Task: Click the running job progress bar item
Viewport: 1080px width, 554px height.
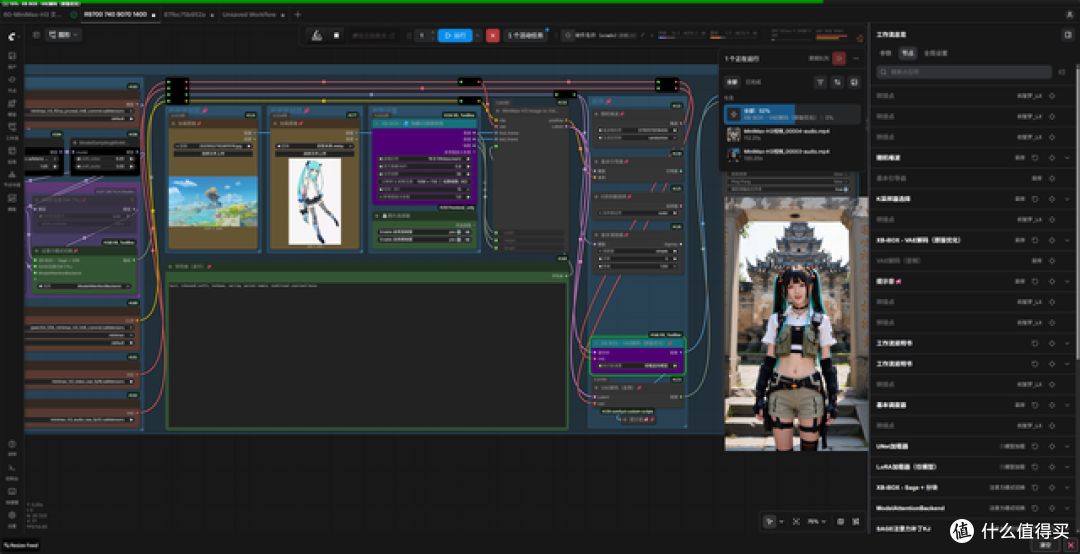Action: tap(792, 114)
